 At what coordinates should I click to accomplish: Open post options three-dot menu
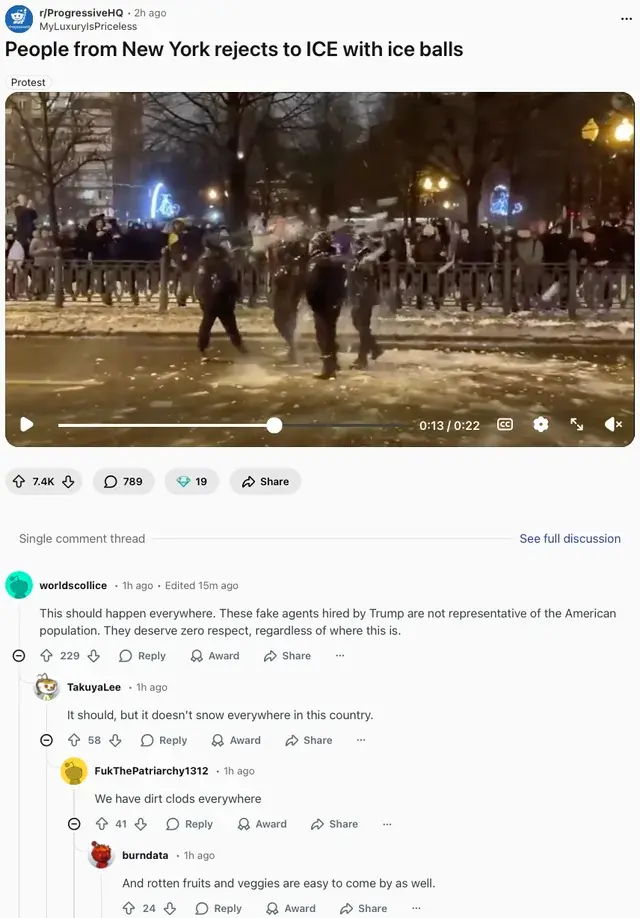[x=626, y=19]
